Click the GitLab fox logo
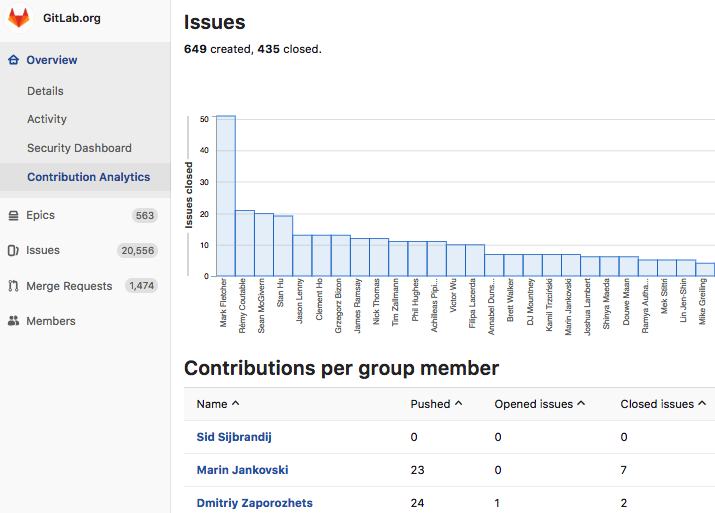Viewport: 715px width, 513px height. (20, 19)
